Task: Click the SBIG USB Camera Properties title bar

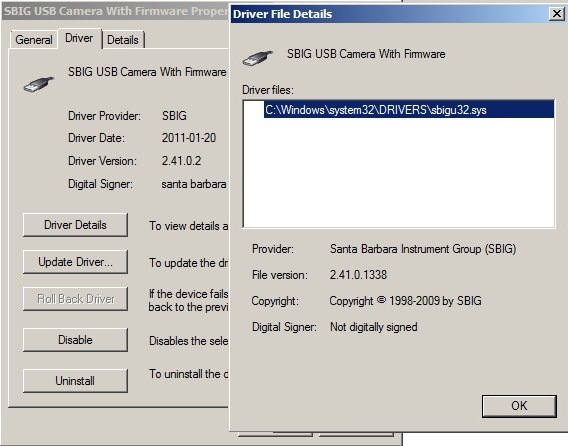Action: point(116,11)
